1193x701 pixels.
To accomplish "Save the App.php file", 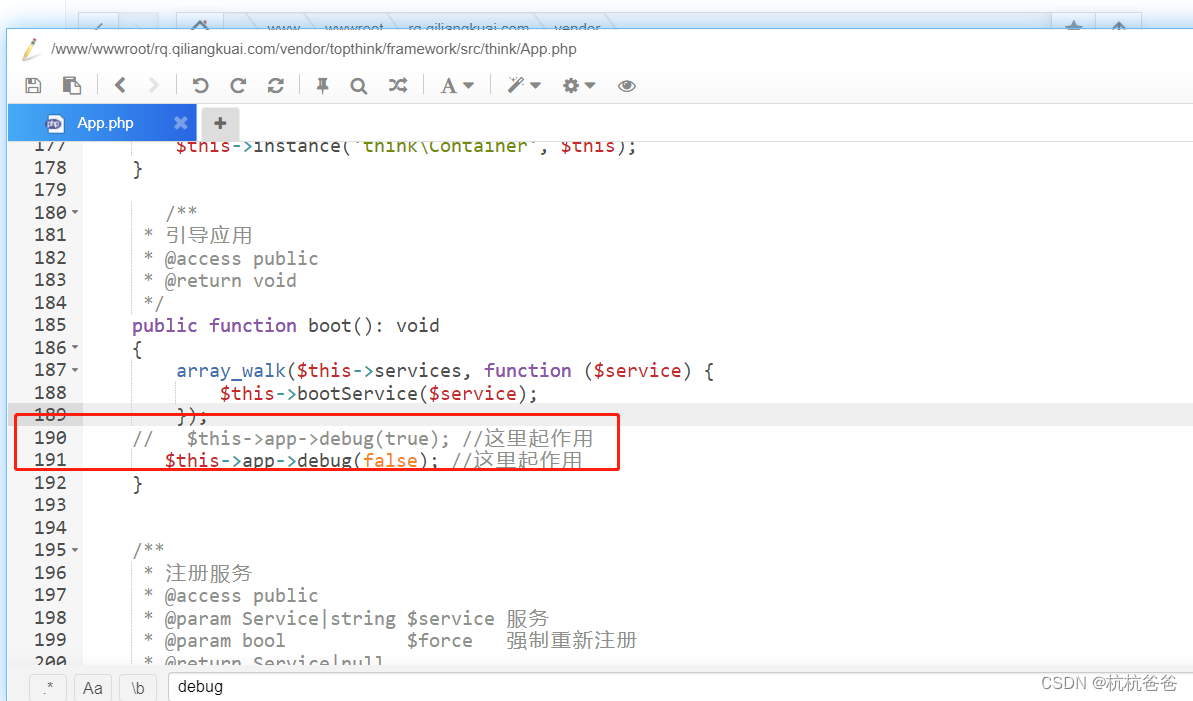I will (33, 85).
